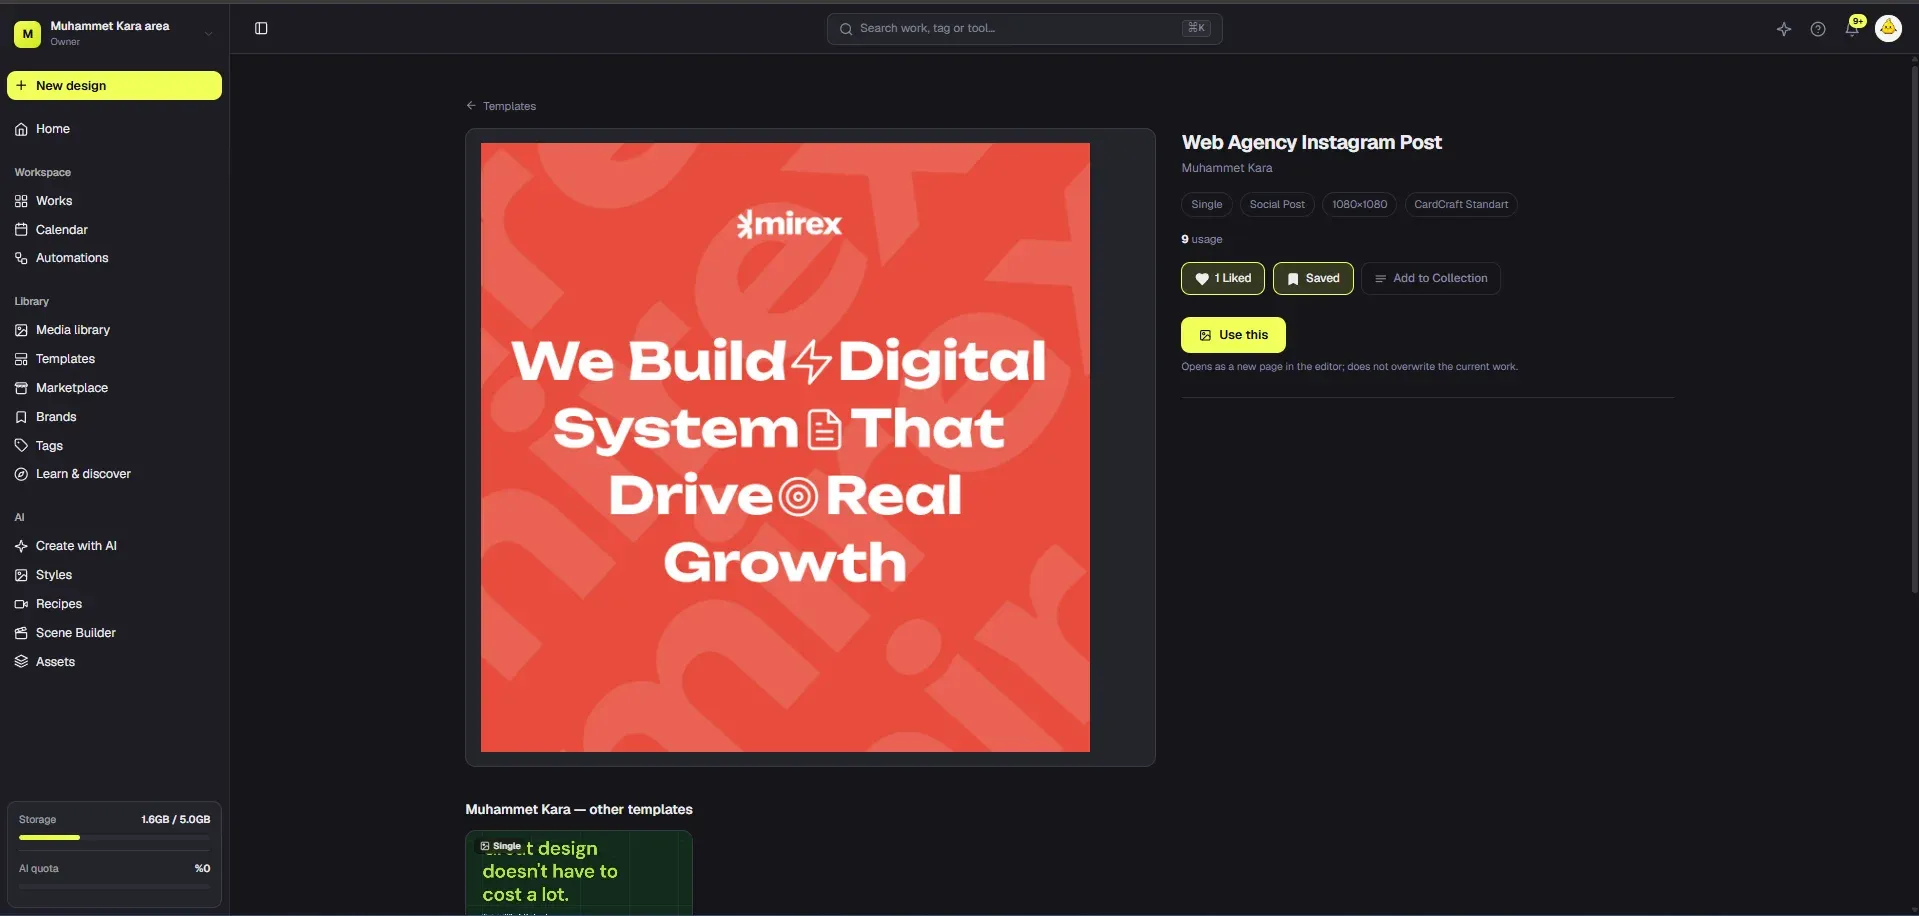Click the Use this button

click(1233, 335)
